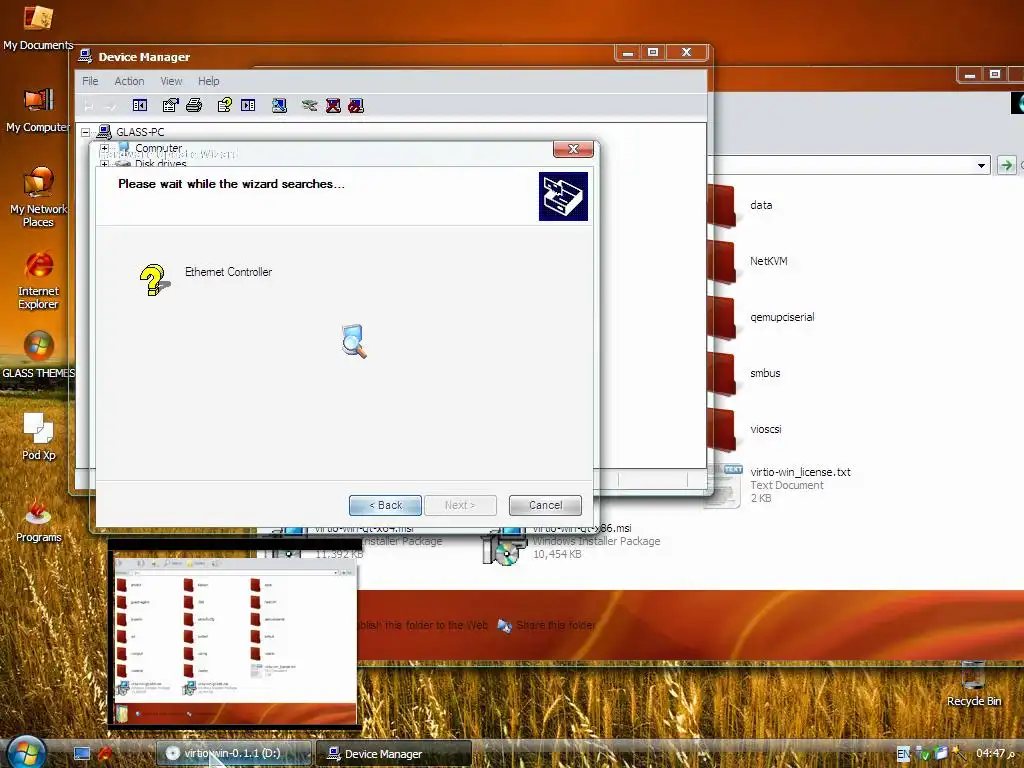Minimize the Device Manager window

tap(628, 52)
